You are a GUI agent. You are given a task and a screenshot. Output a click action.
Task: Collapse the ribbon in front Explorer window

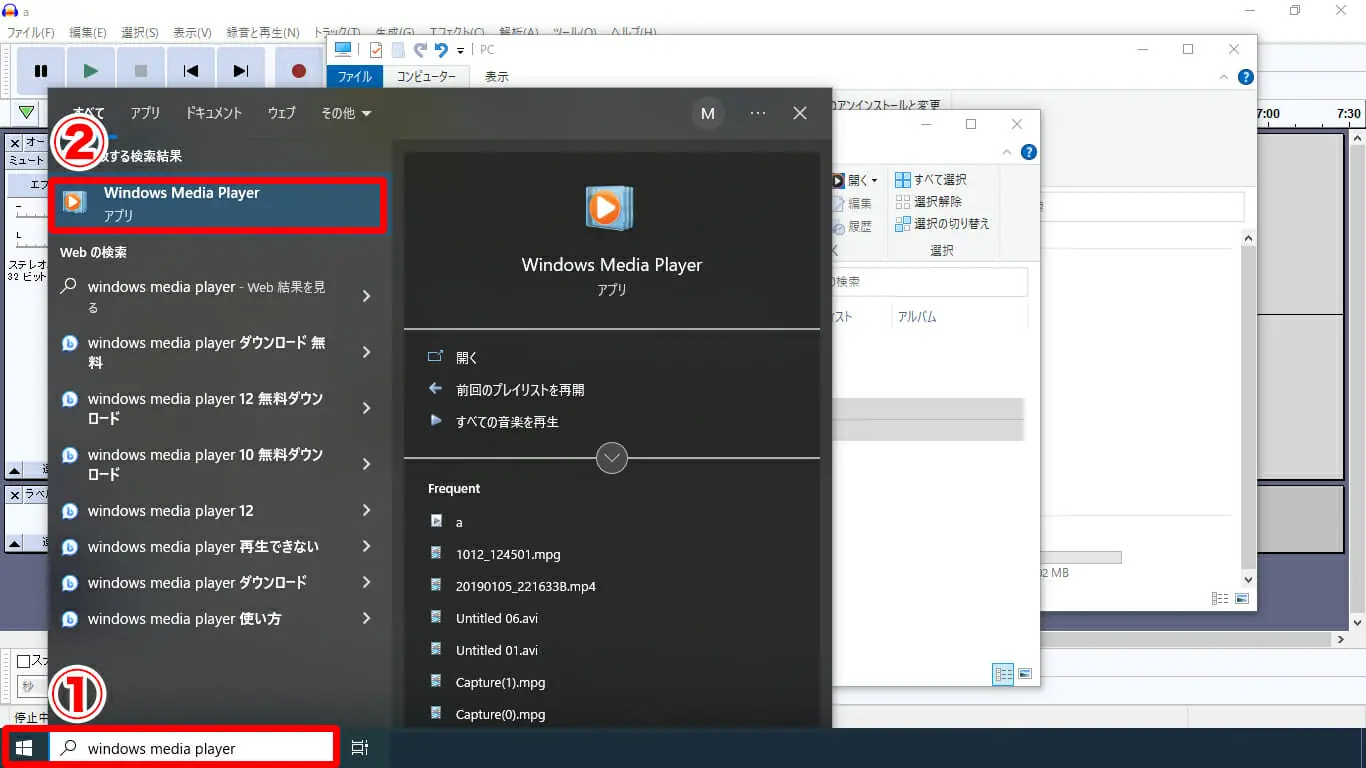(1007, 152)
